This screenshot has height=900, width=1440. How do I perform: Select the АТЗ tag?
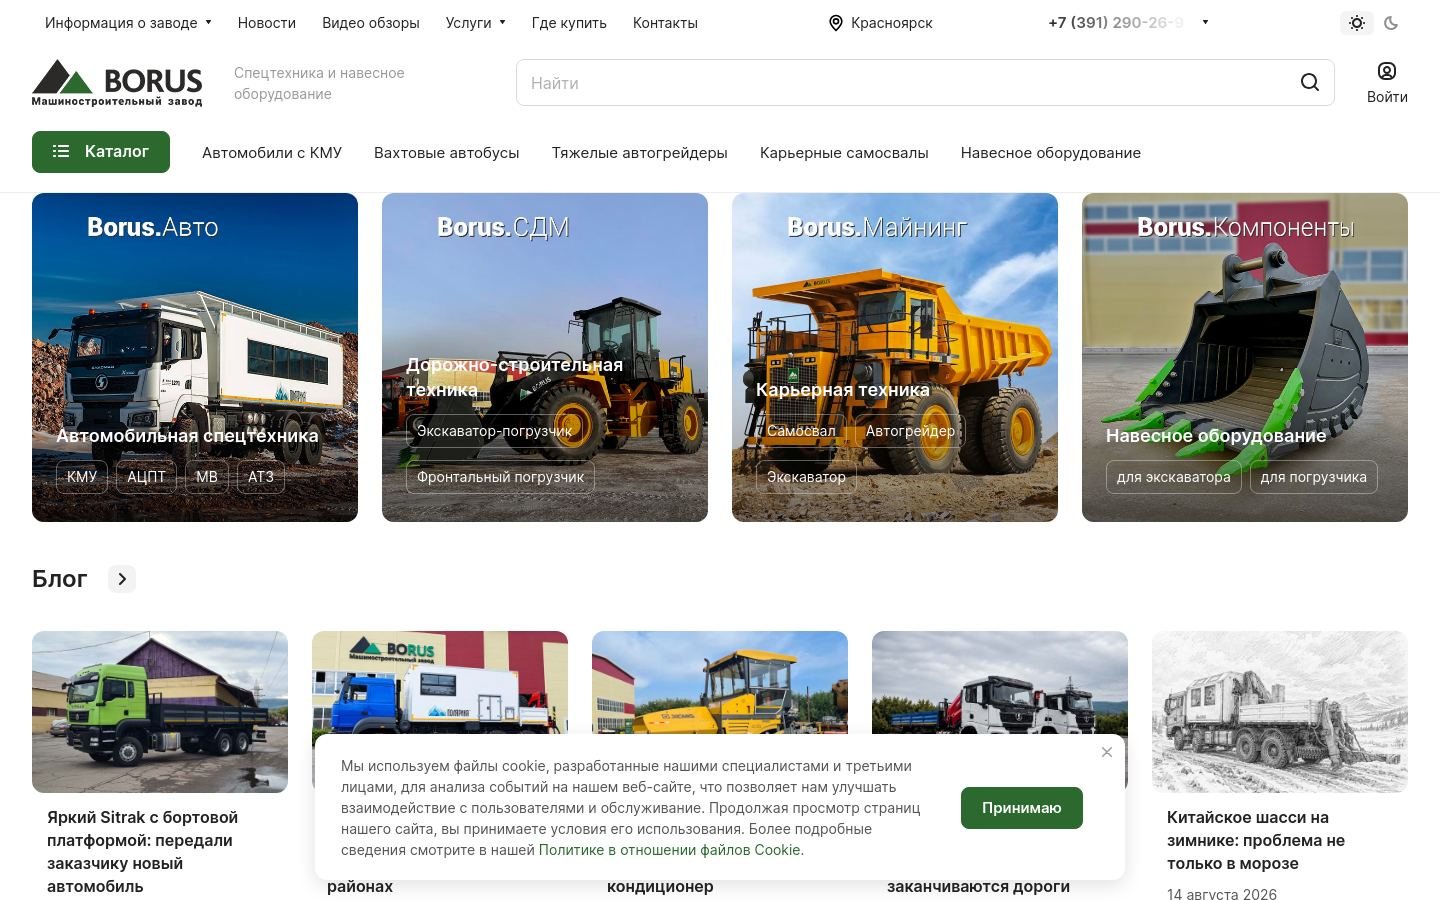(261, 477)
